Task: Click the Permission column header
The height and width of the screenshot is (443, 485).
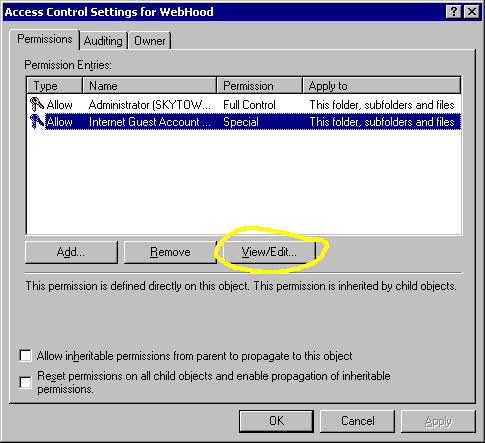Action: point(260,86)
